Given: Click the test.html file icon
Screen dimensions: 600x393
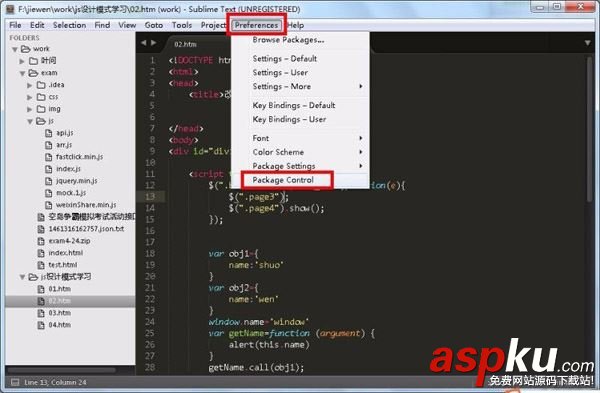Looking at the screenshot, I should pos(41,265).
